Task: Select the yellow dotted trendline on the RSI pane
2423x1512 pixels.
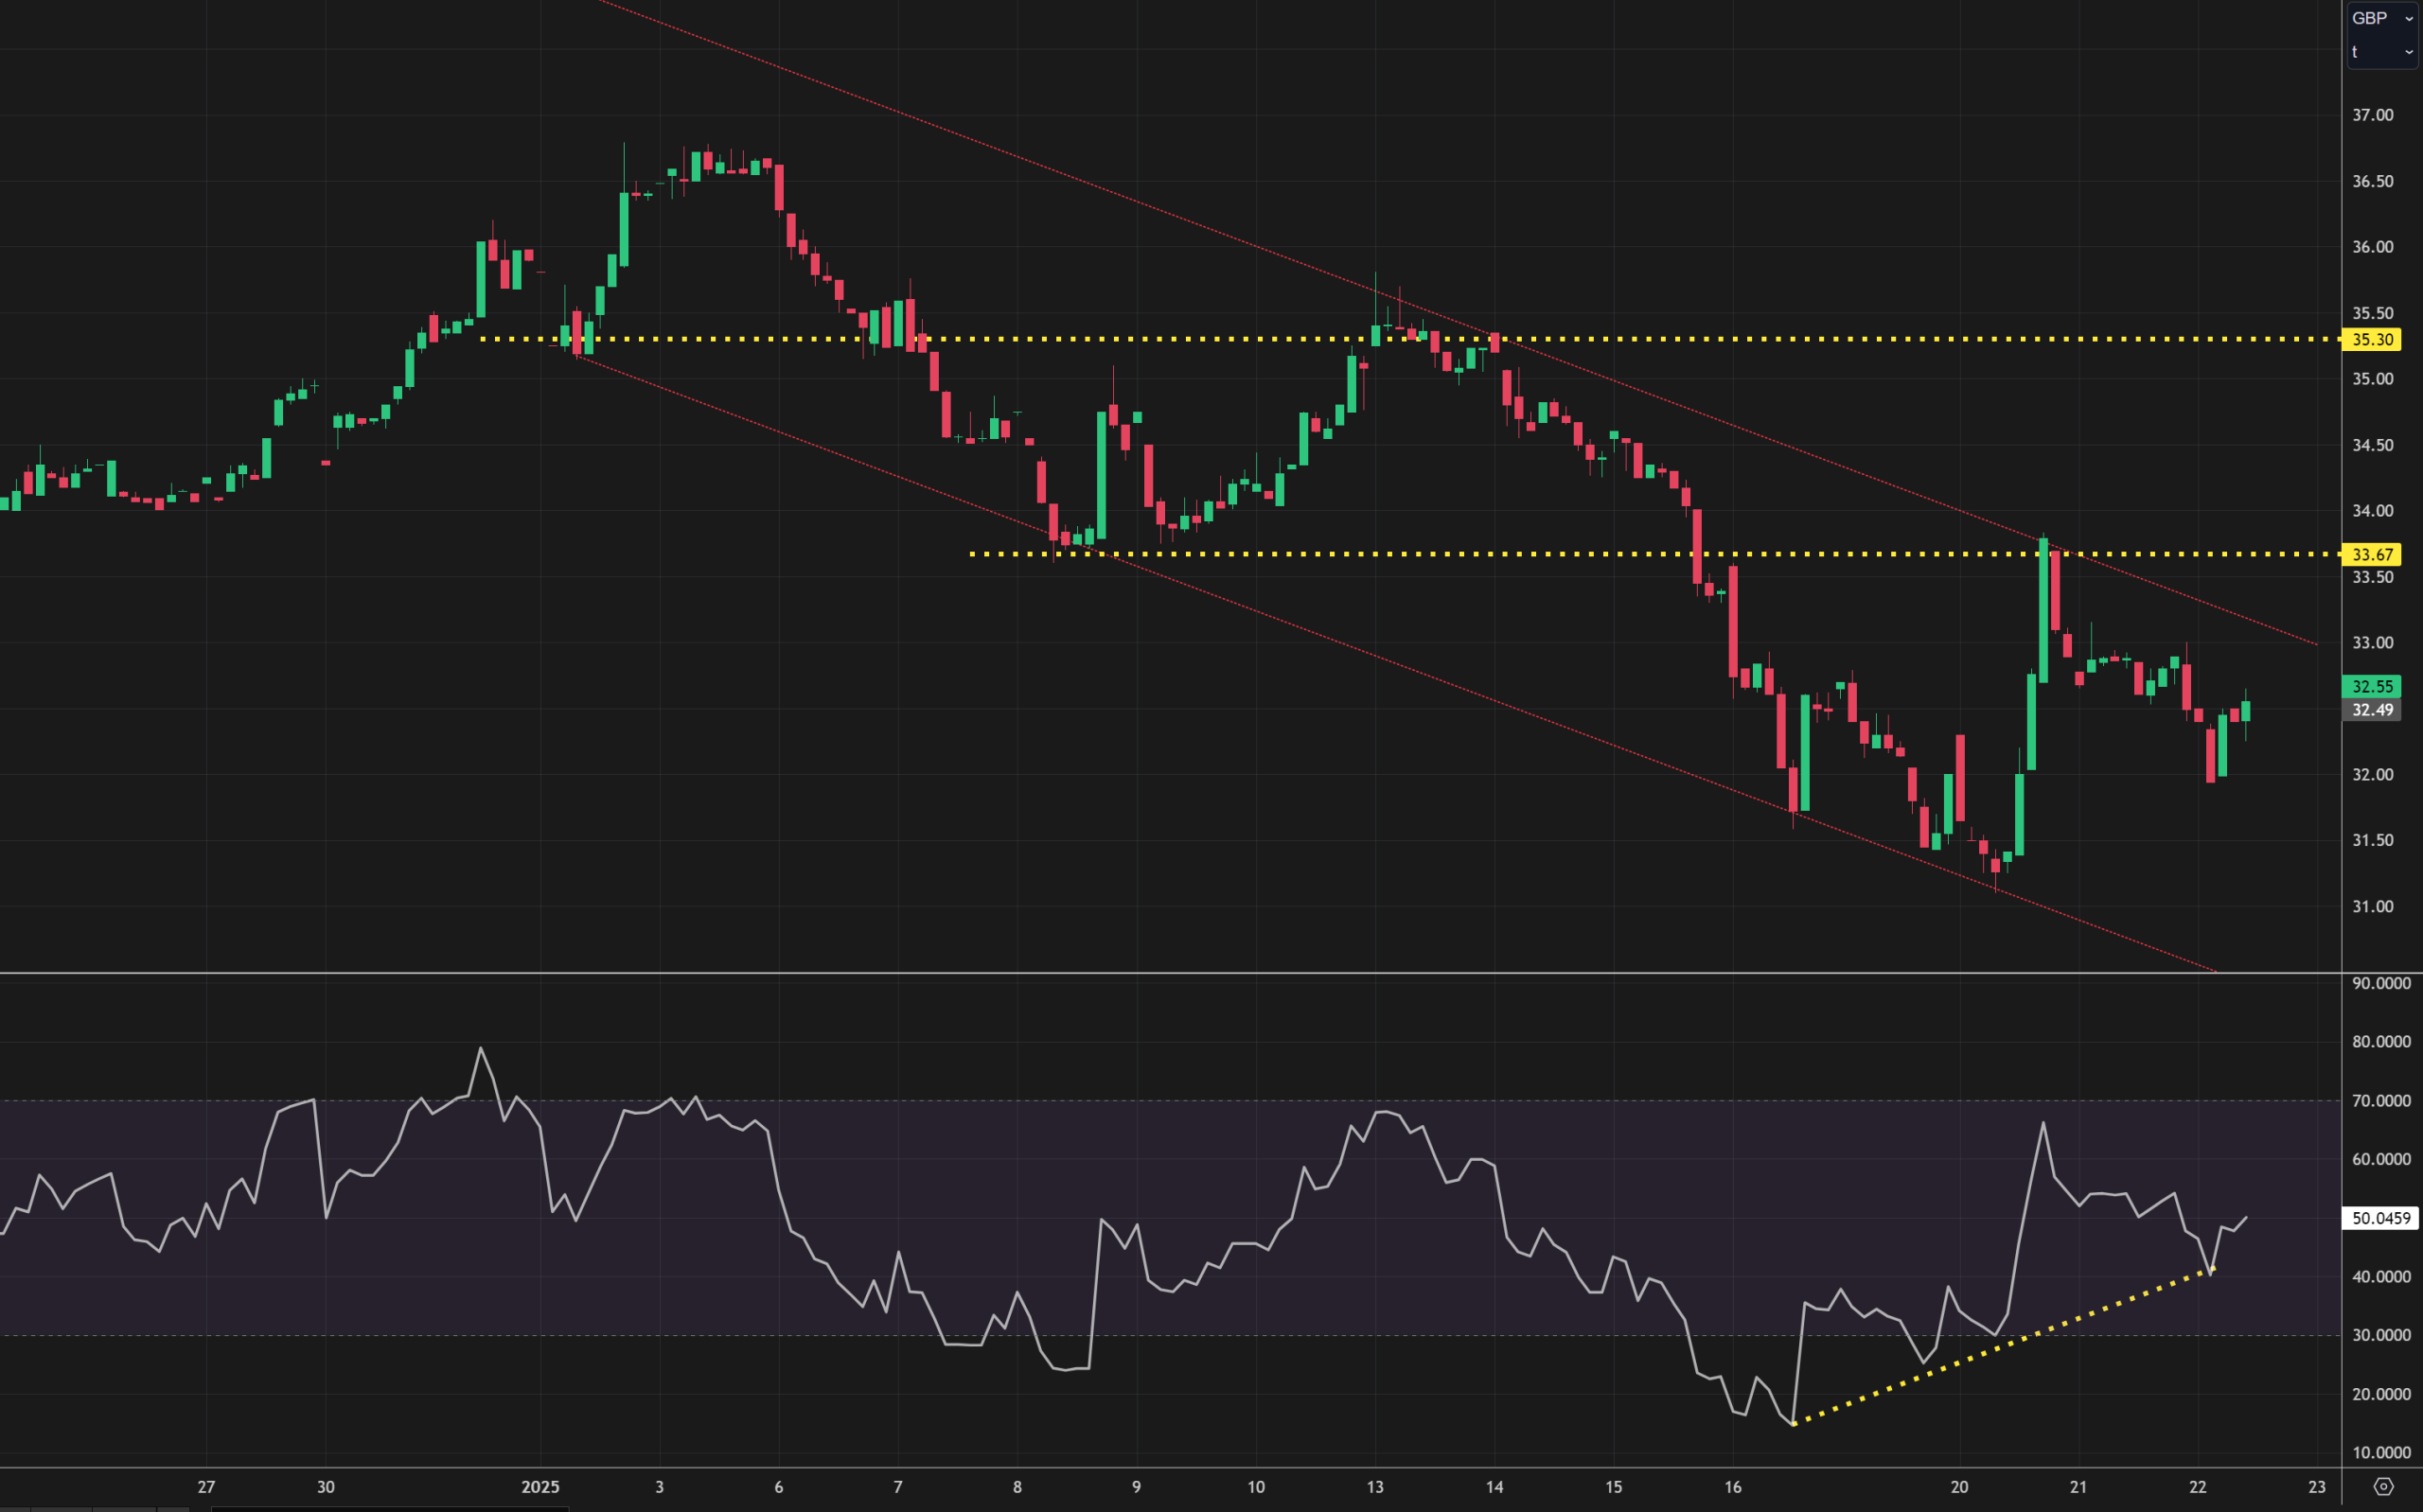Action: coord(2003,1346)
